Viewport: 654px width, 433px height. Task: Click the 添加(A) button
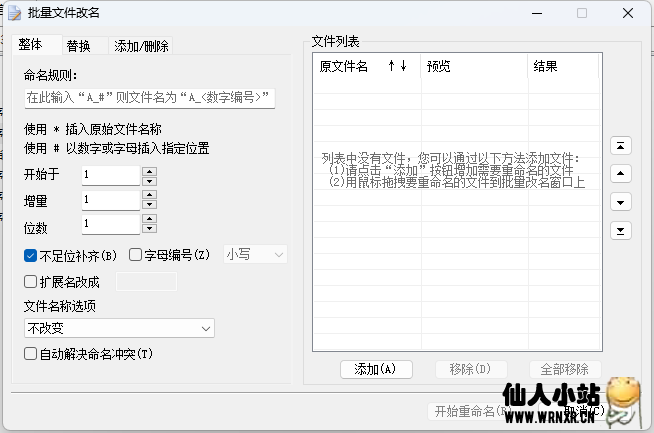376,369
